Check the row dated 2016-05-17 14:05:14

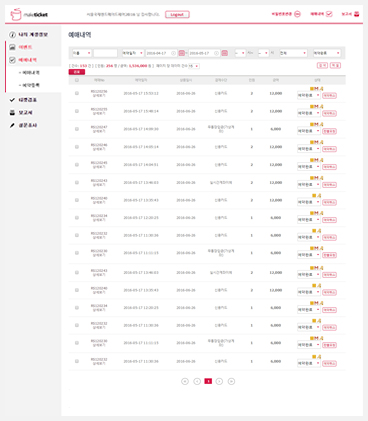(77, 147)
